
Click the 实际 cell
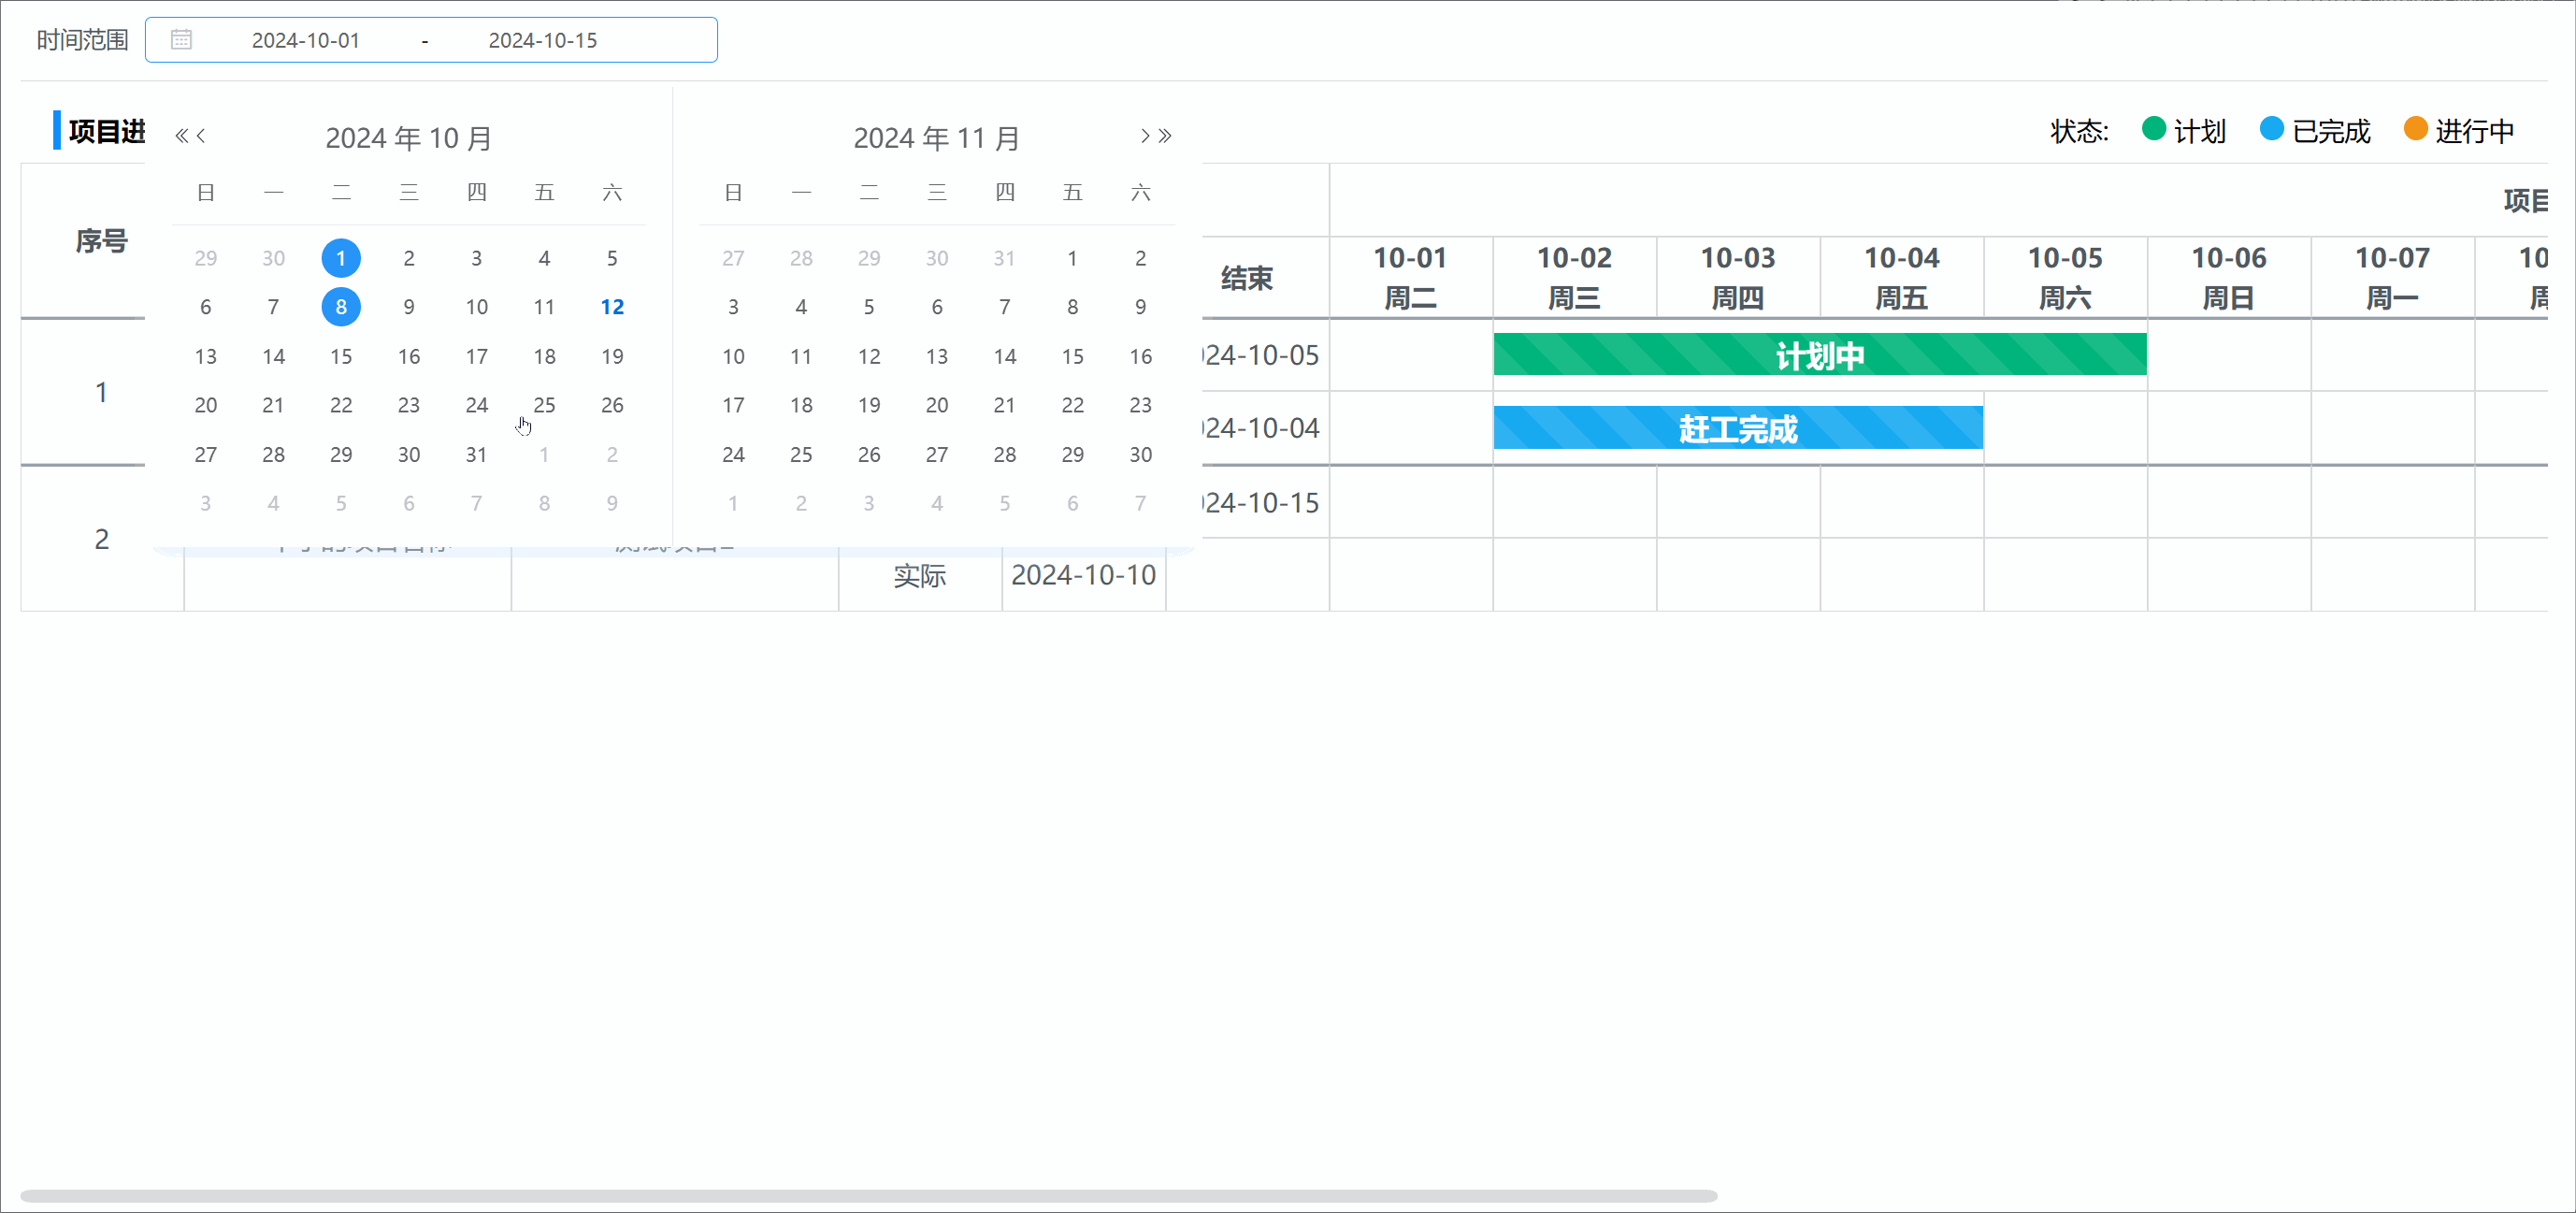tap(920, 575)
